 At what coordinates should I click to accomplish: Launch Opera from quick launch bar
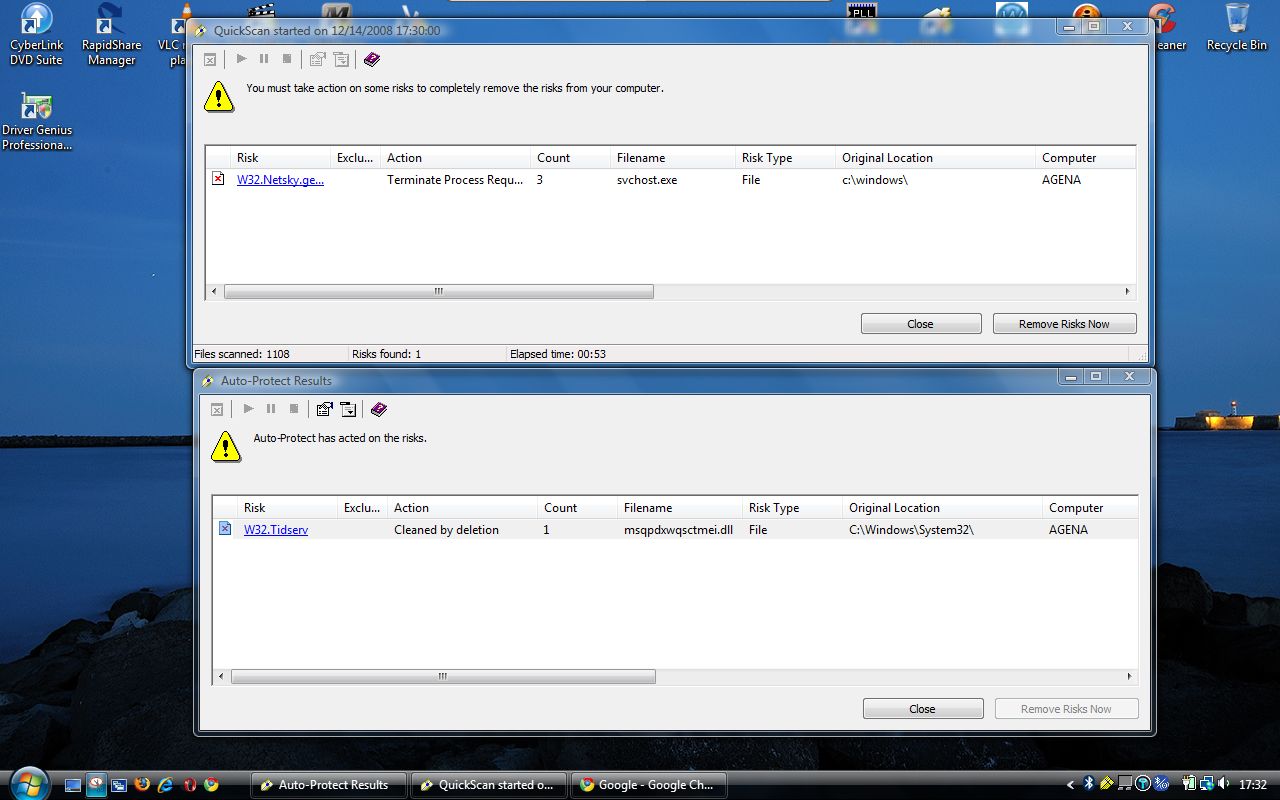click(189, 785)
